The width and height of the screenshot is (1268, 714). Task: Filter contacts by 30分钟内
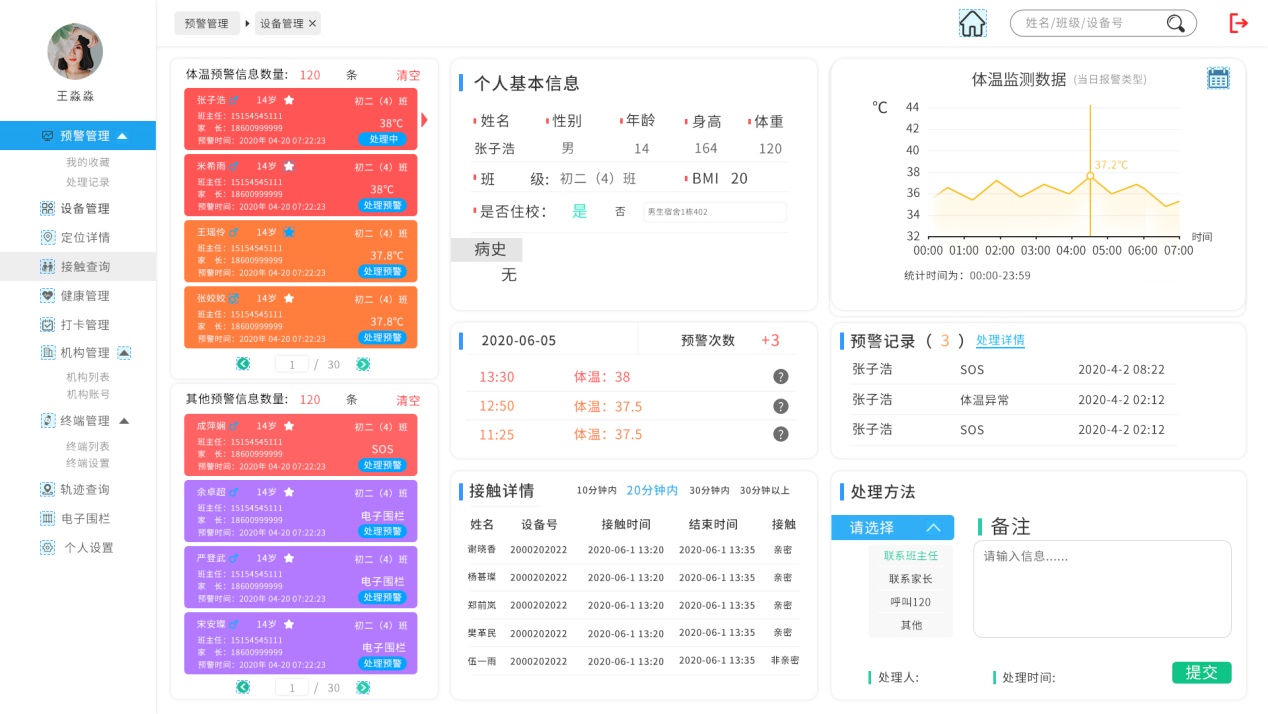709,491
